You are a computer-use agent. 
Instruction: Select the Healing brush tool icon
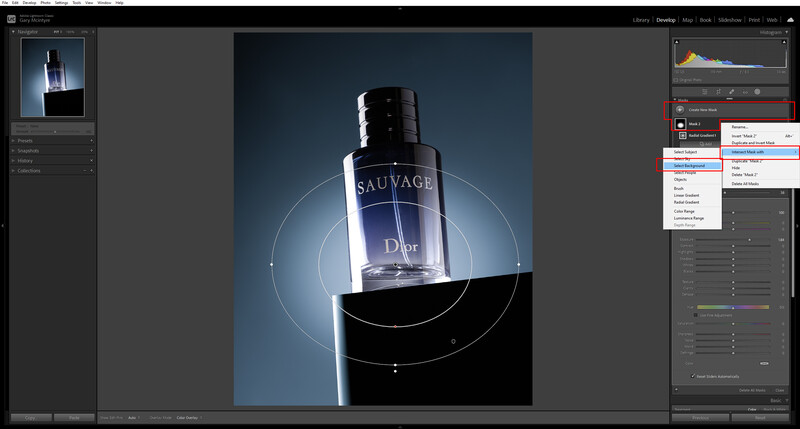(x=732, y=92)
